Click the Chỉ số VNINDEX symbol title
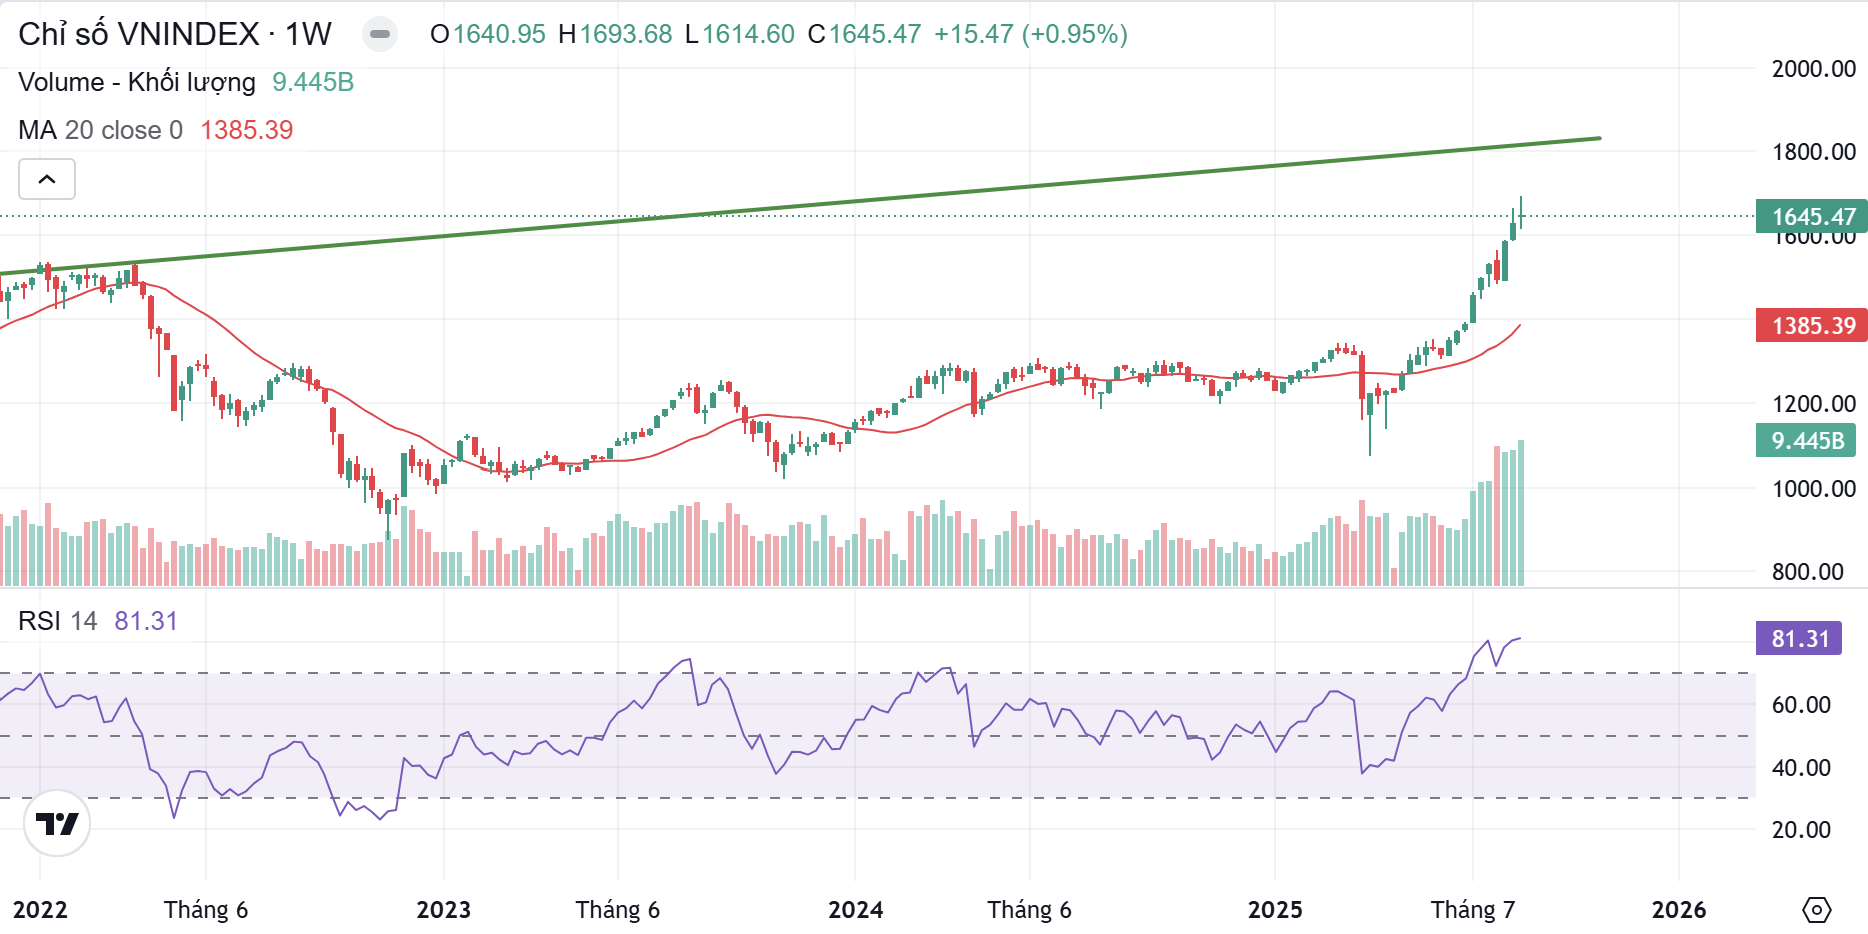The image size is (1868, 934). pos(175,34)
